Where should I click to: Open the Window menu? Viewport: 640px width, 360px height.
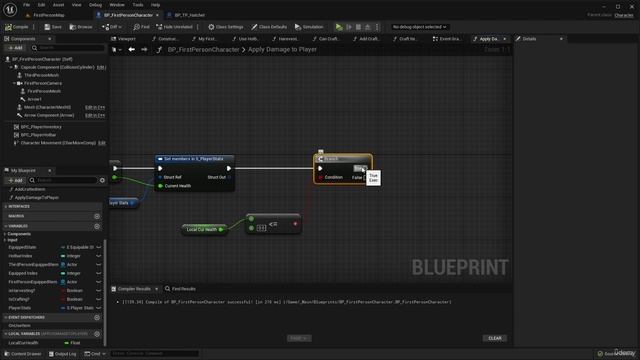click(117, 5)
